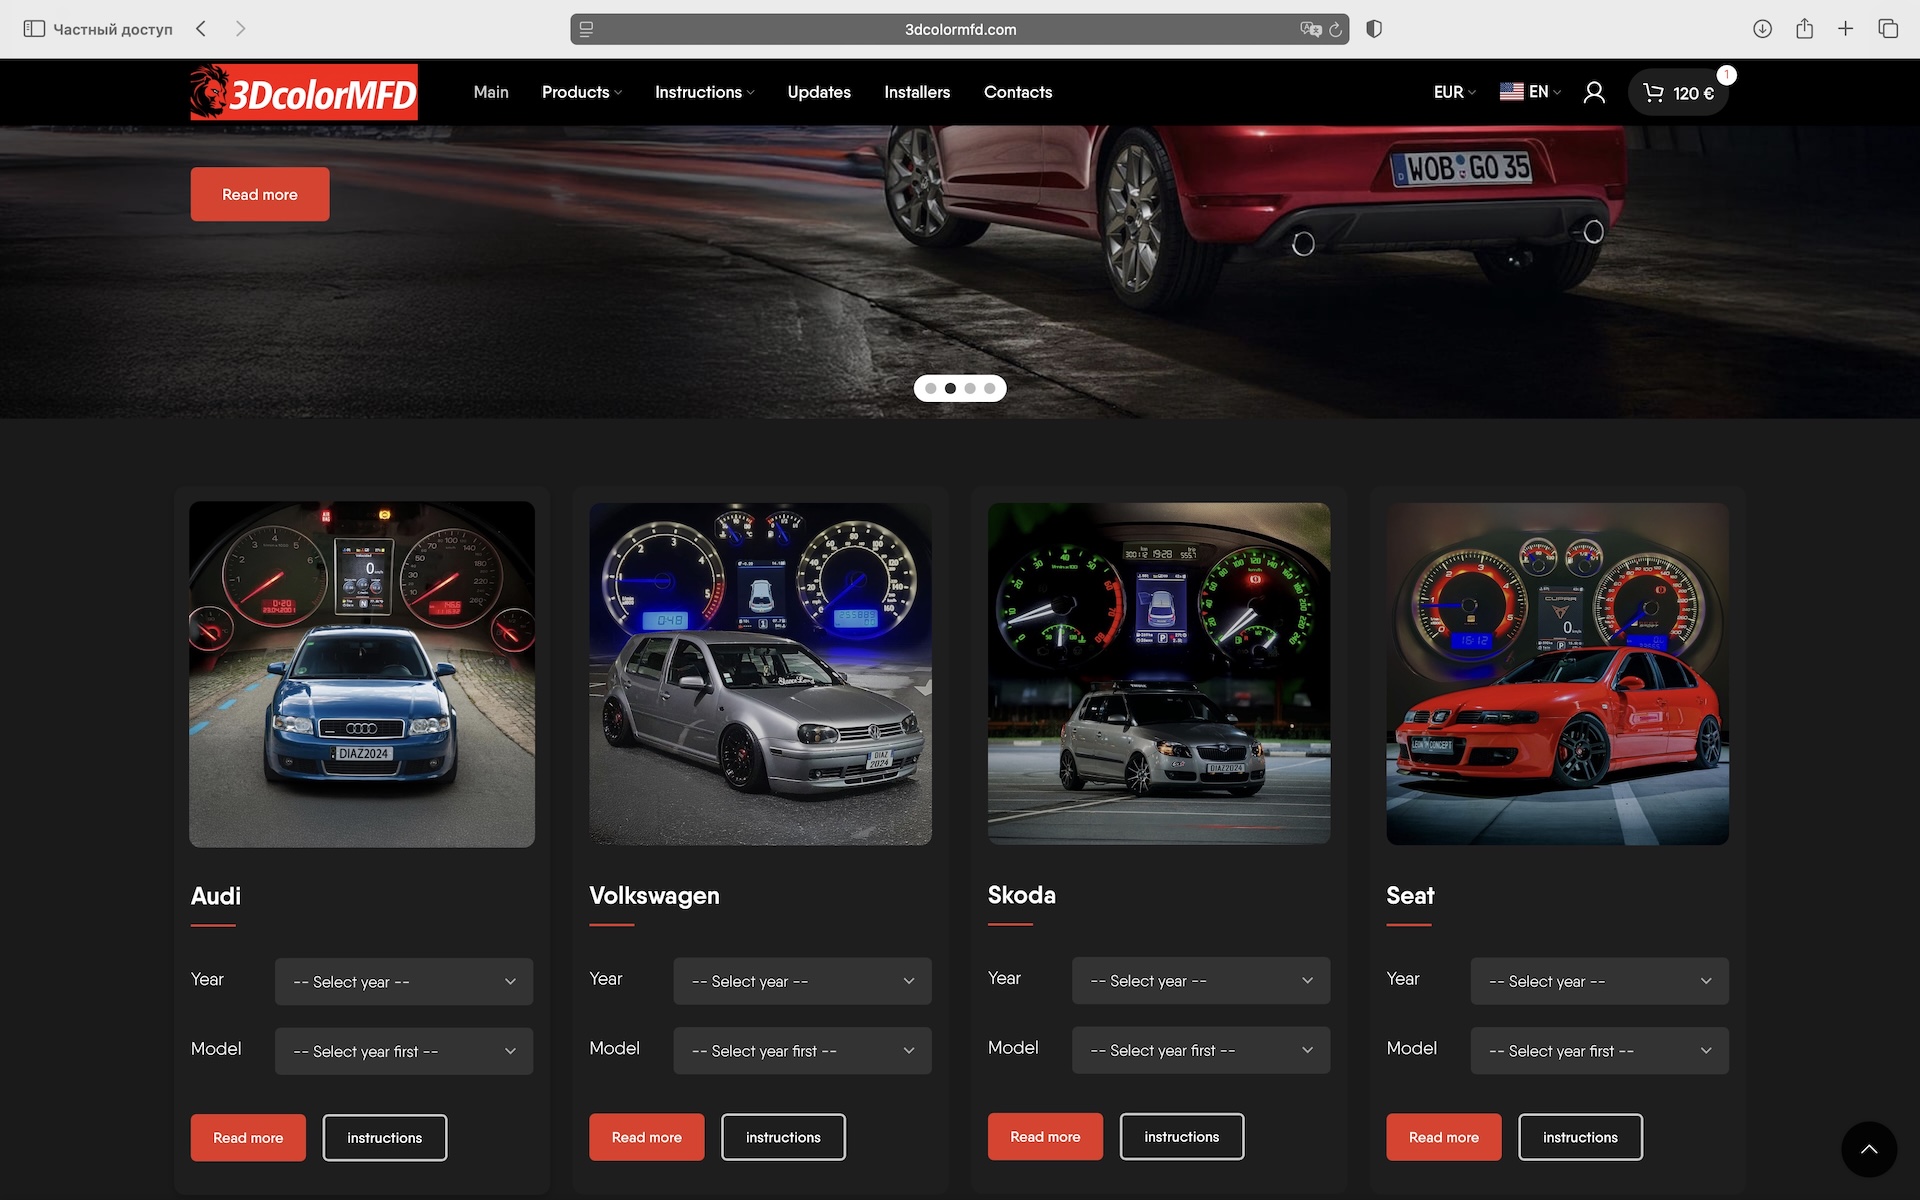Open Volkswagen Year select dropdown
The height and width of the screenshot is (1200, 1920).
pos(802,981)
